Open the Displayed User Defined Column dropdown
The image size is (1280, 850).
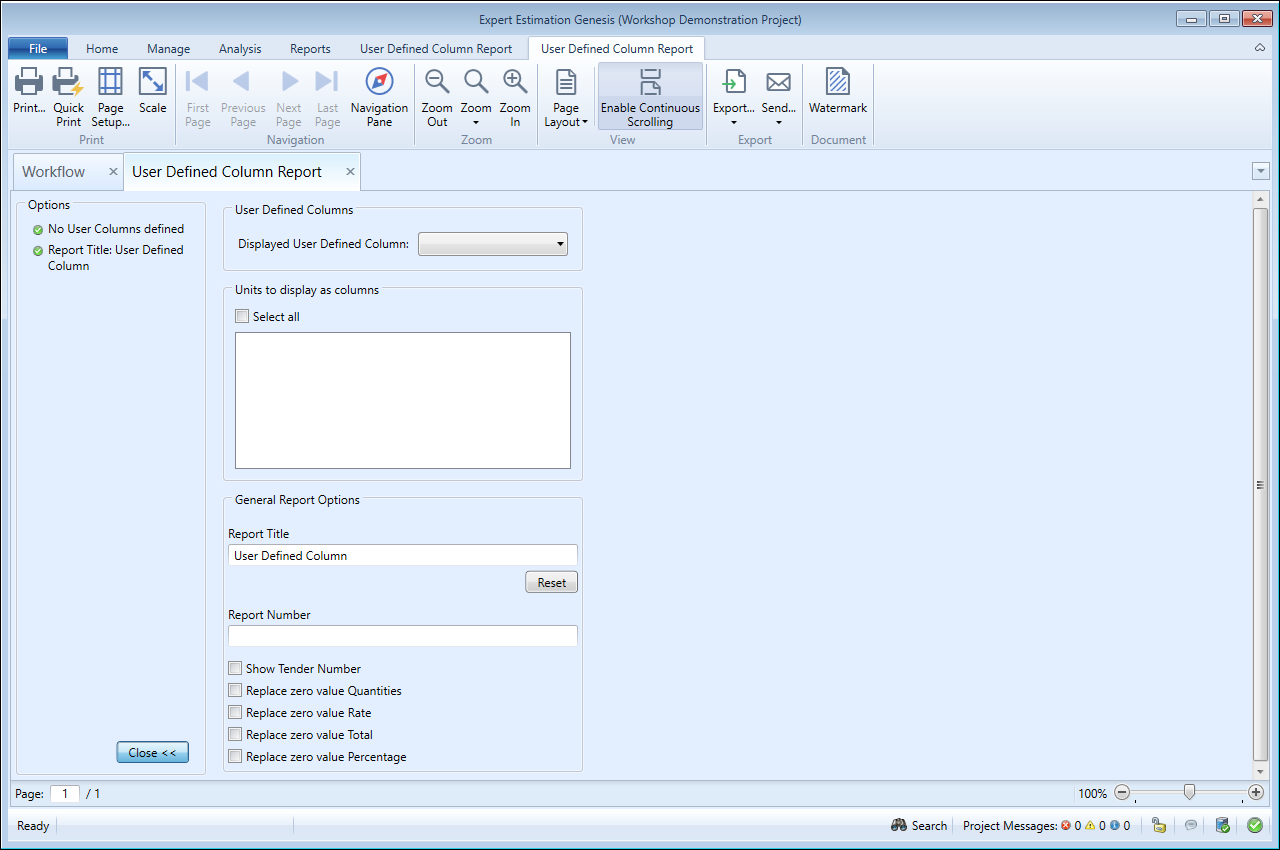click(x=493, y=244)
